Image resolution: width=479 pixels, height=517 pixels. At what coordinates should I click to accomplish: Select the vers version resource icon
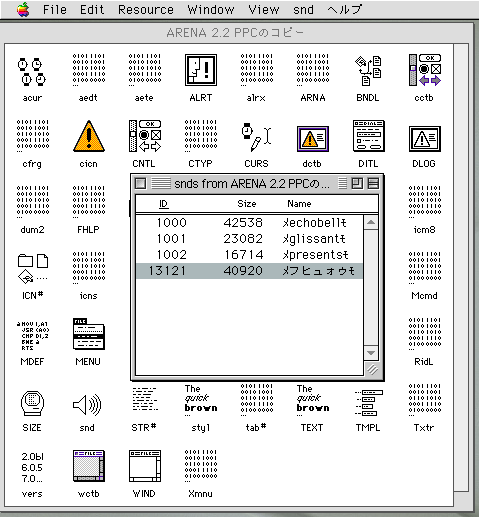tap(32, 467)
